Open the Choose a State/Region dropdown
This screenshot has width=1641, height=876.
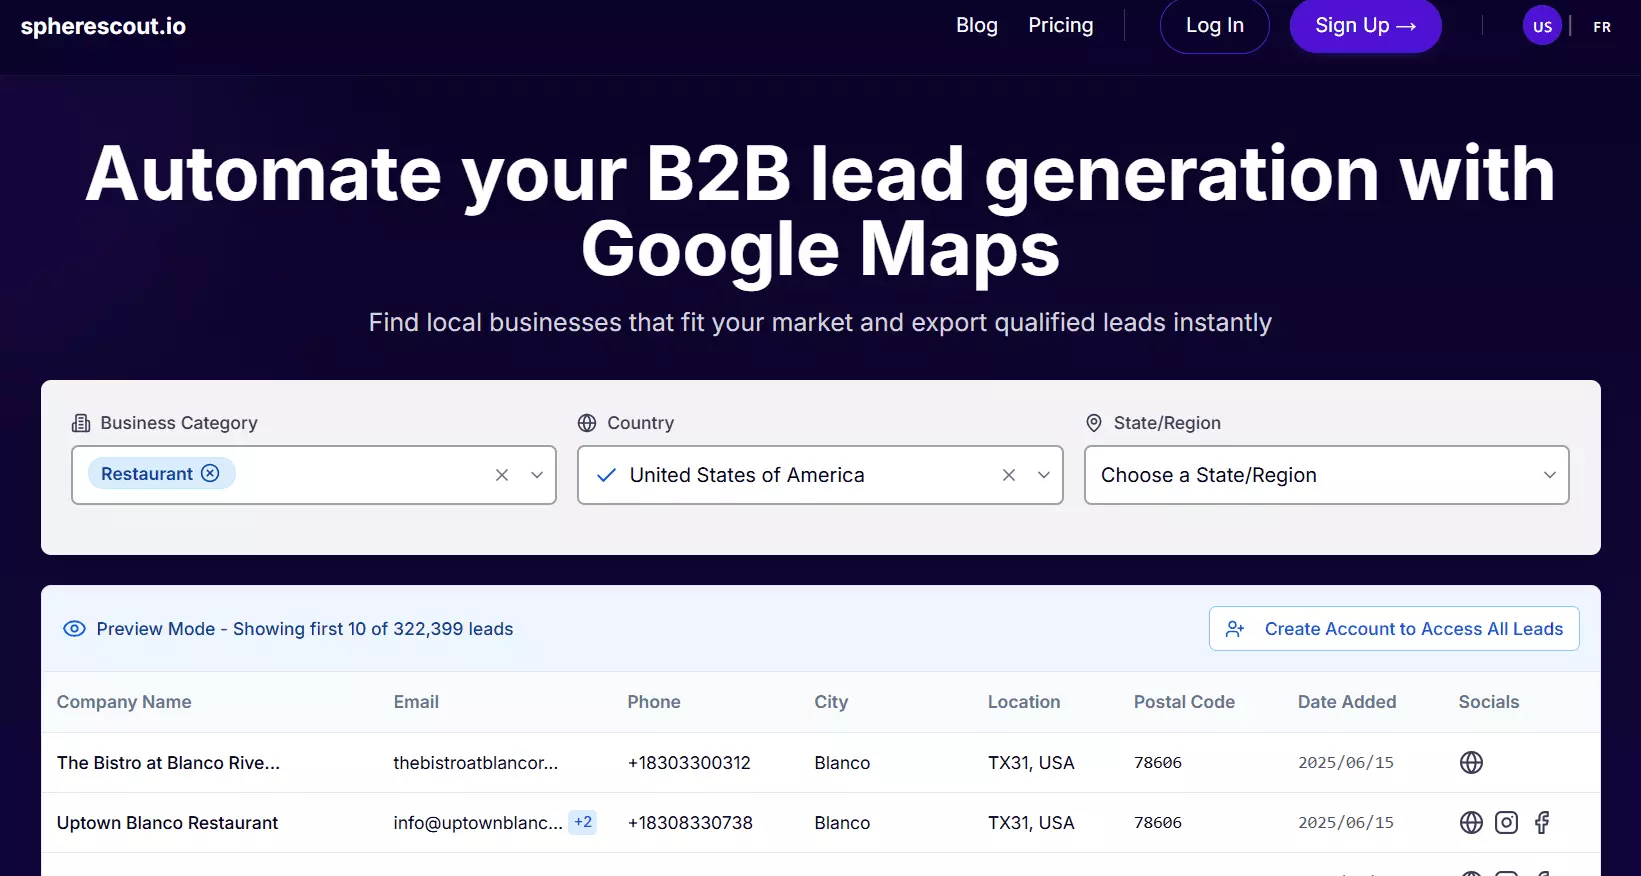click(1326, 475)
